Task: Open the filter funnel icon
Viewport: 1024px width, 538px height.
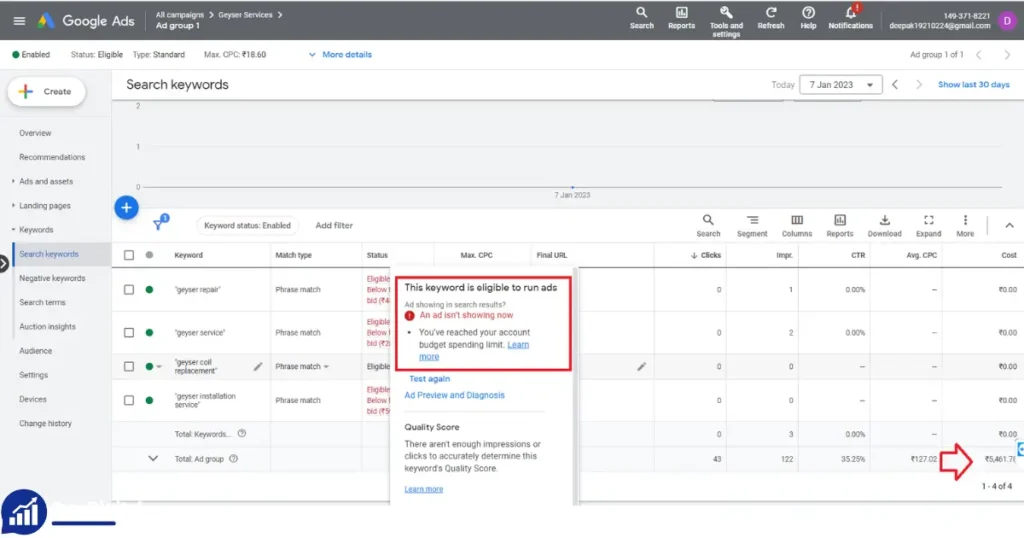Action: click(159, 224)
